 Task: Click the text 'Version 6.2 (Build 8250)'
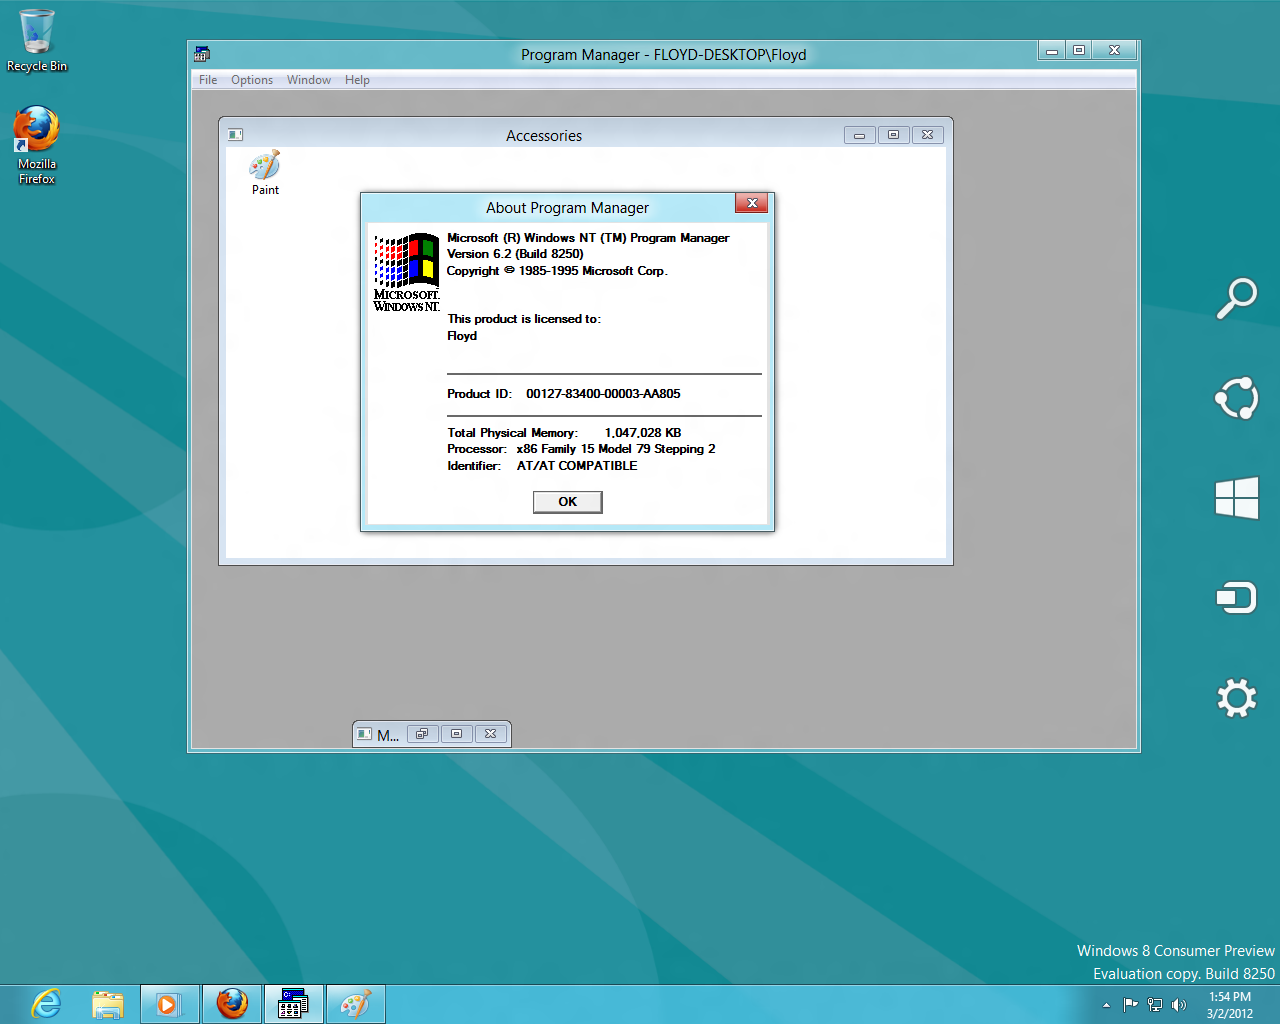click(x=515, y=254)
